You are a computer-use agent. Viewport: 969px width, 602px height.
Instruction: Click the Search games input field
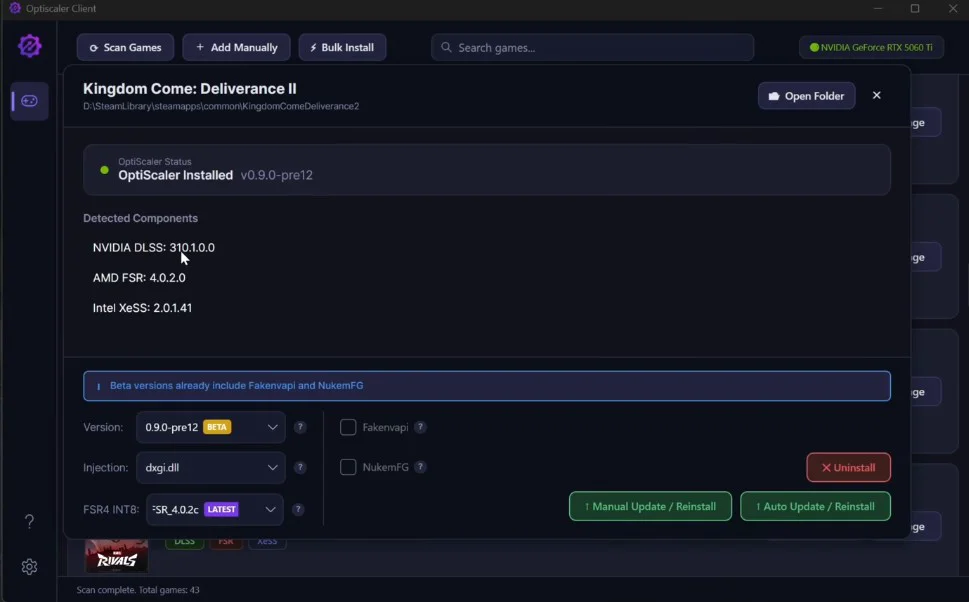pyautogui.click(x=592, y=47)
